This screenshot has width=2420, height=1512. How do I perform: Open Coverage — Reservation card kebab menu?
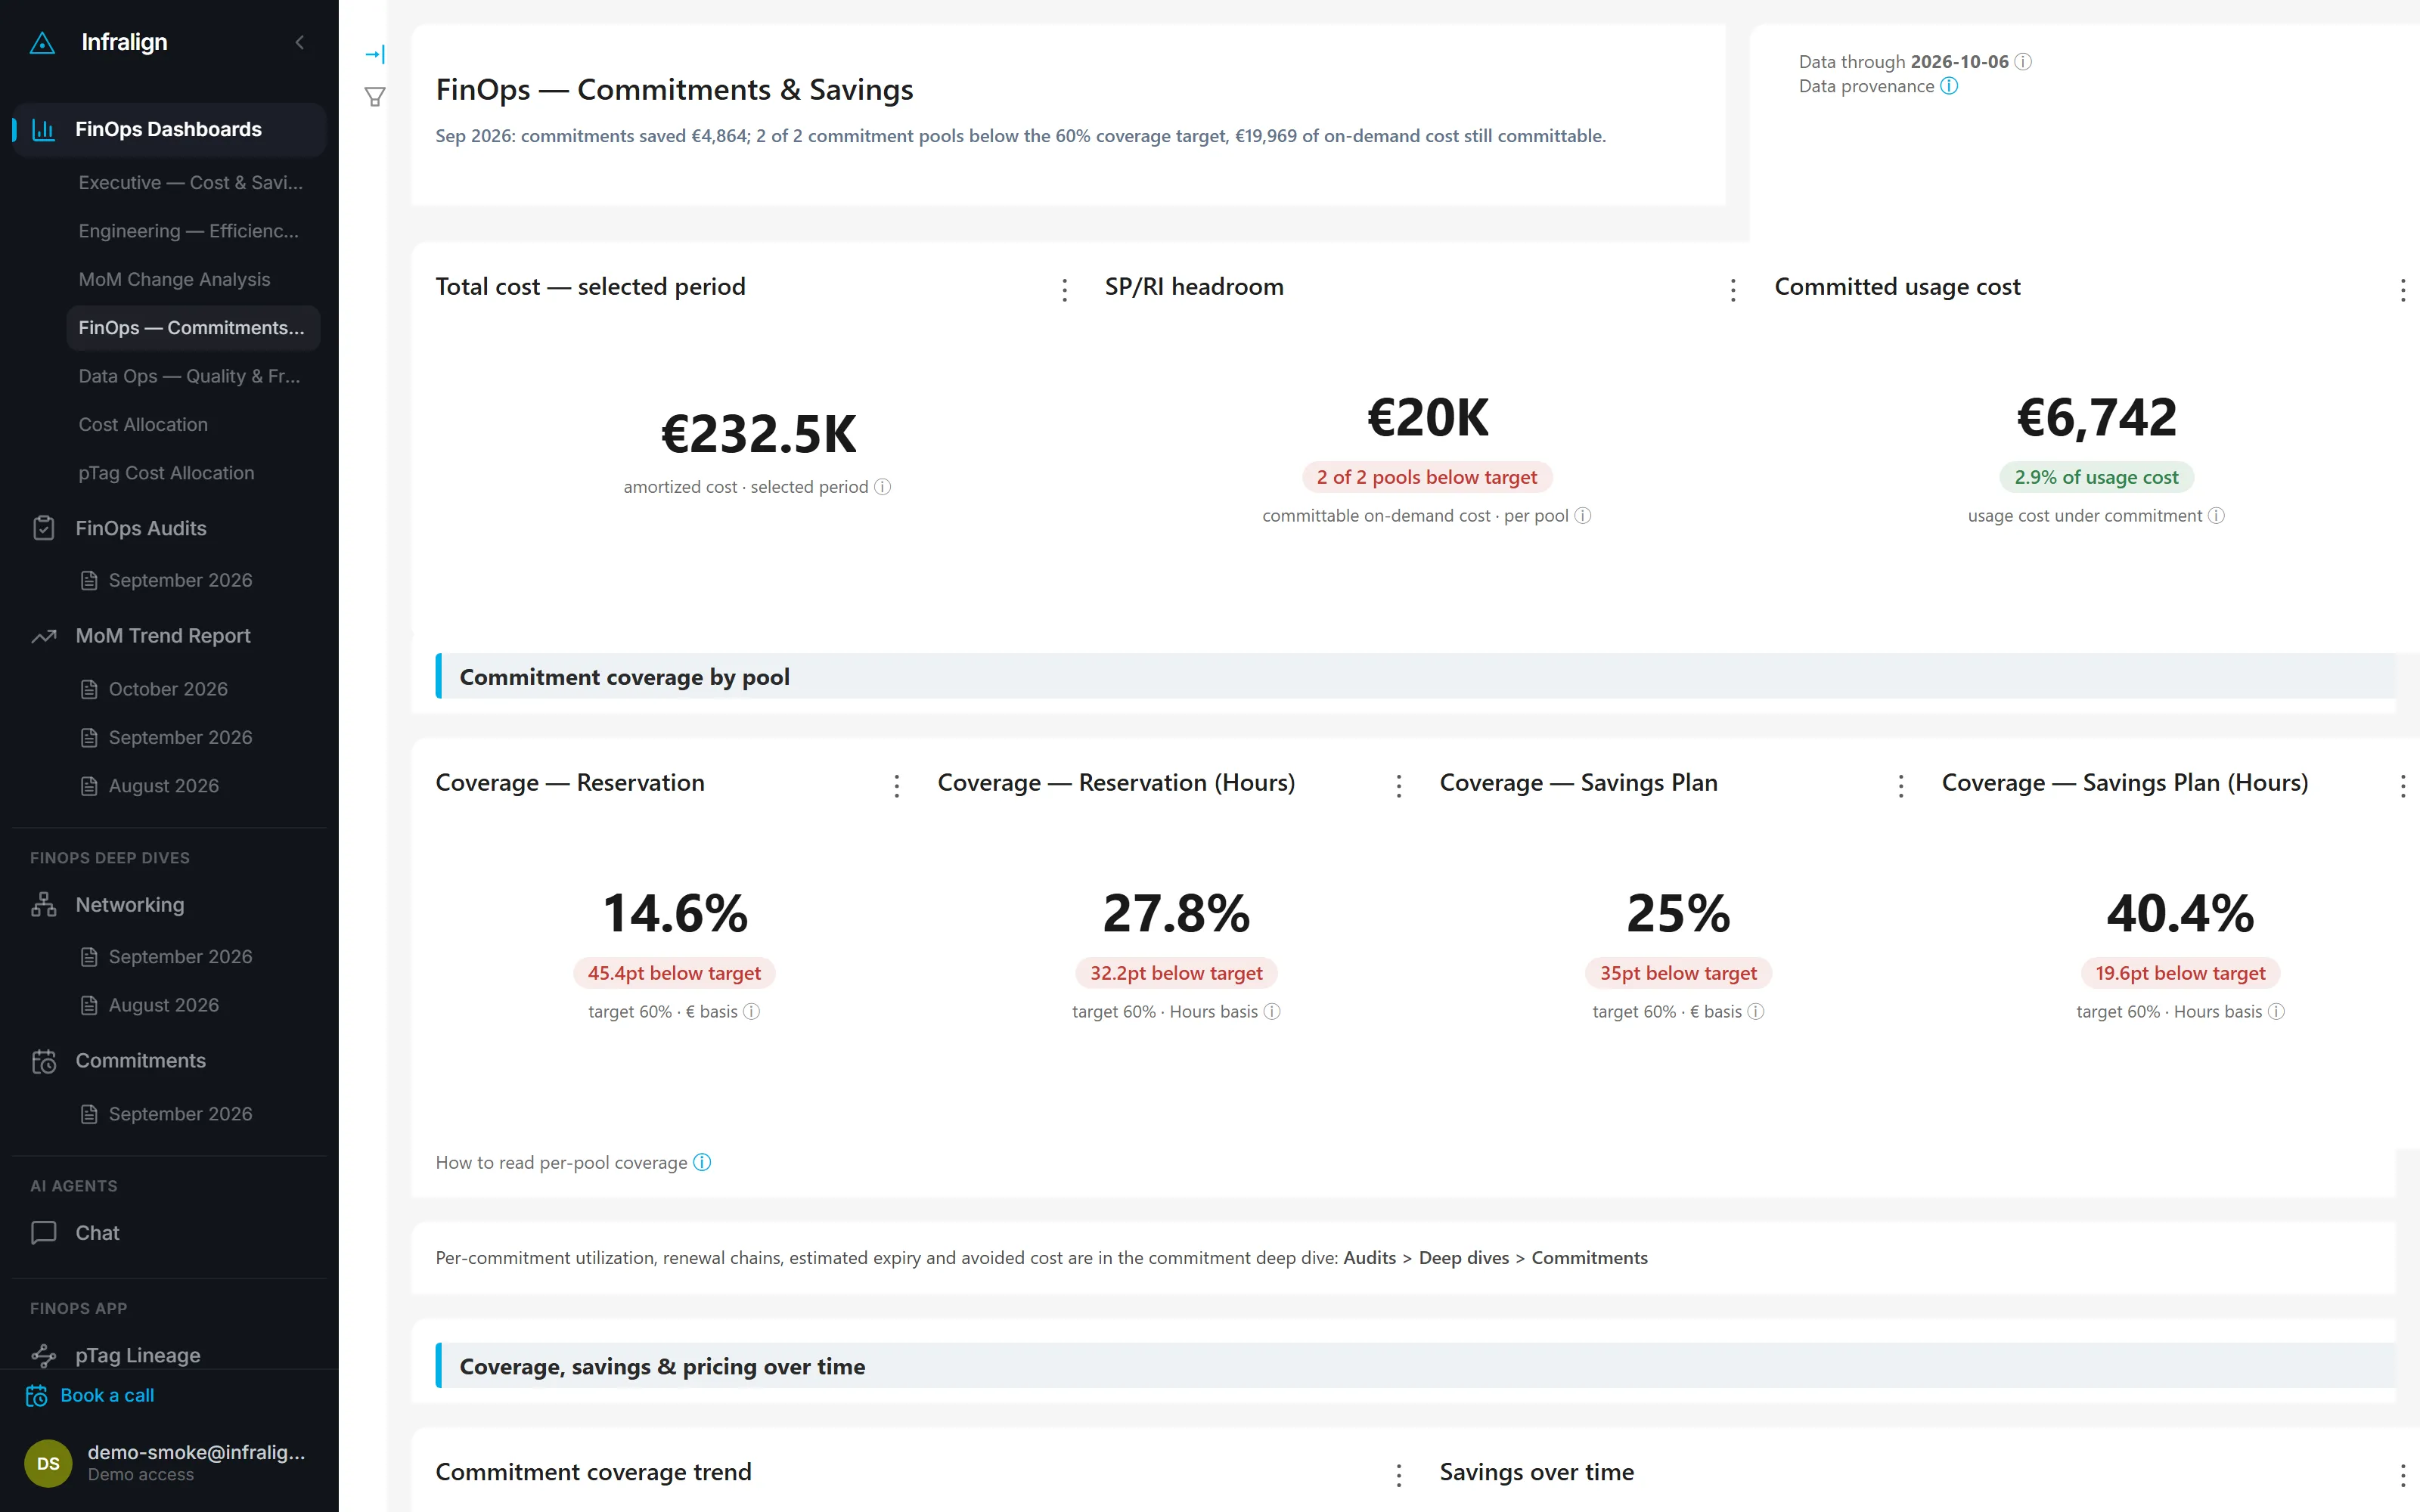coord(897,786)
